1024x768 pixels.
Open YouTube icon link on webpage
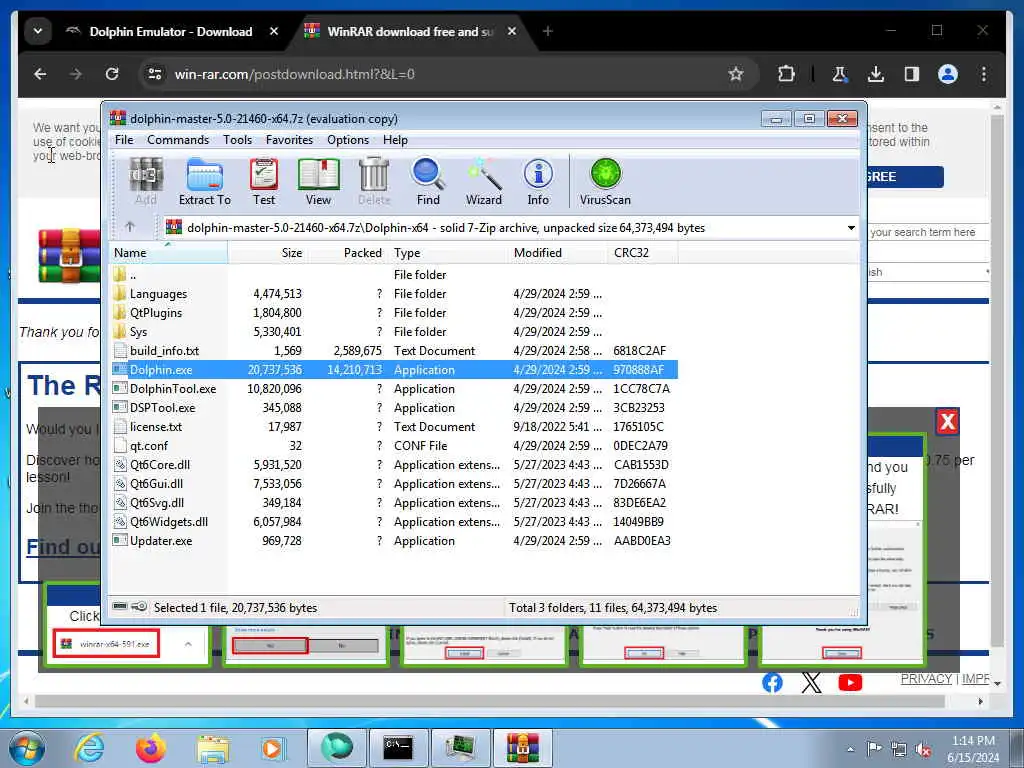[850, 682]
